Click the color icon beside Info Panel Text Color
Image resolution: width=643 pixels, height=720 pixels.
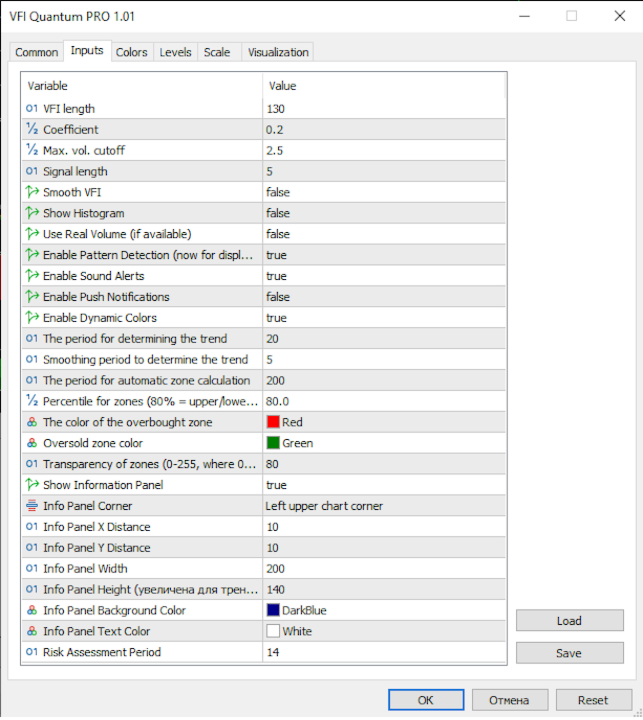[32, 631]
